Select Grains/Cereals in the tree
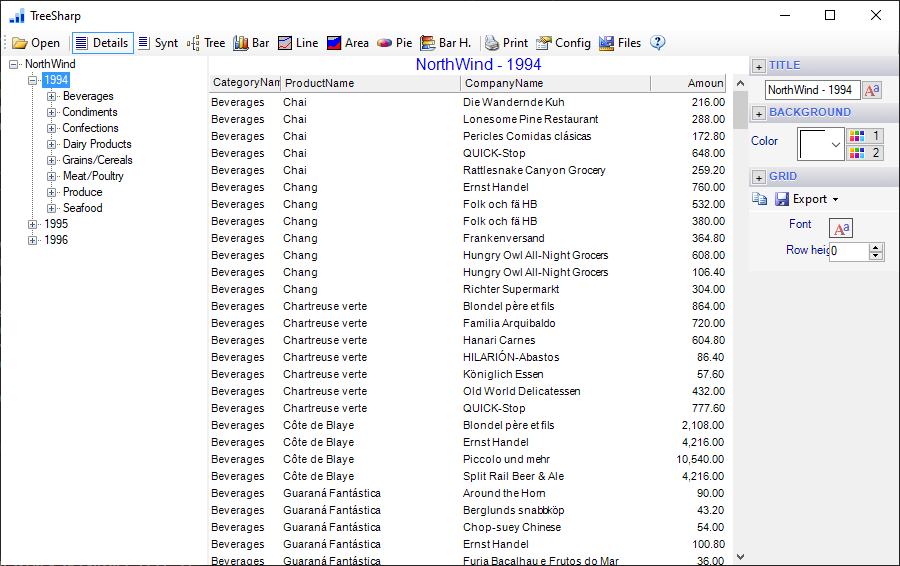 coord(98,160)
